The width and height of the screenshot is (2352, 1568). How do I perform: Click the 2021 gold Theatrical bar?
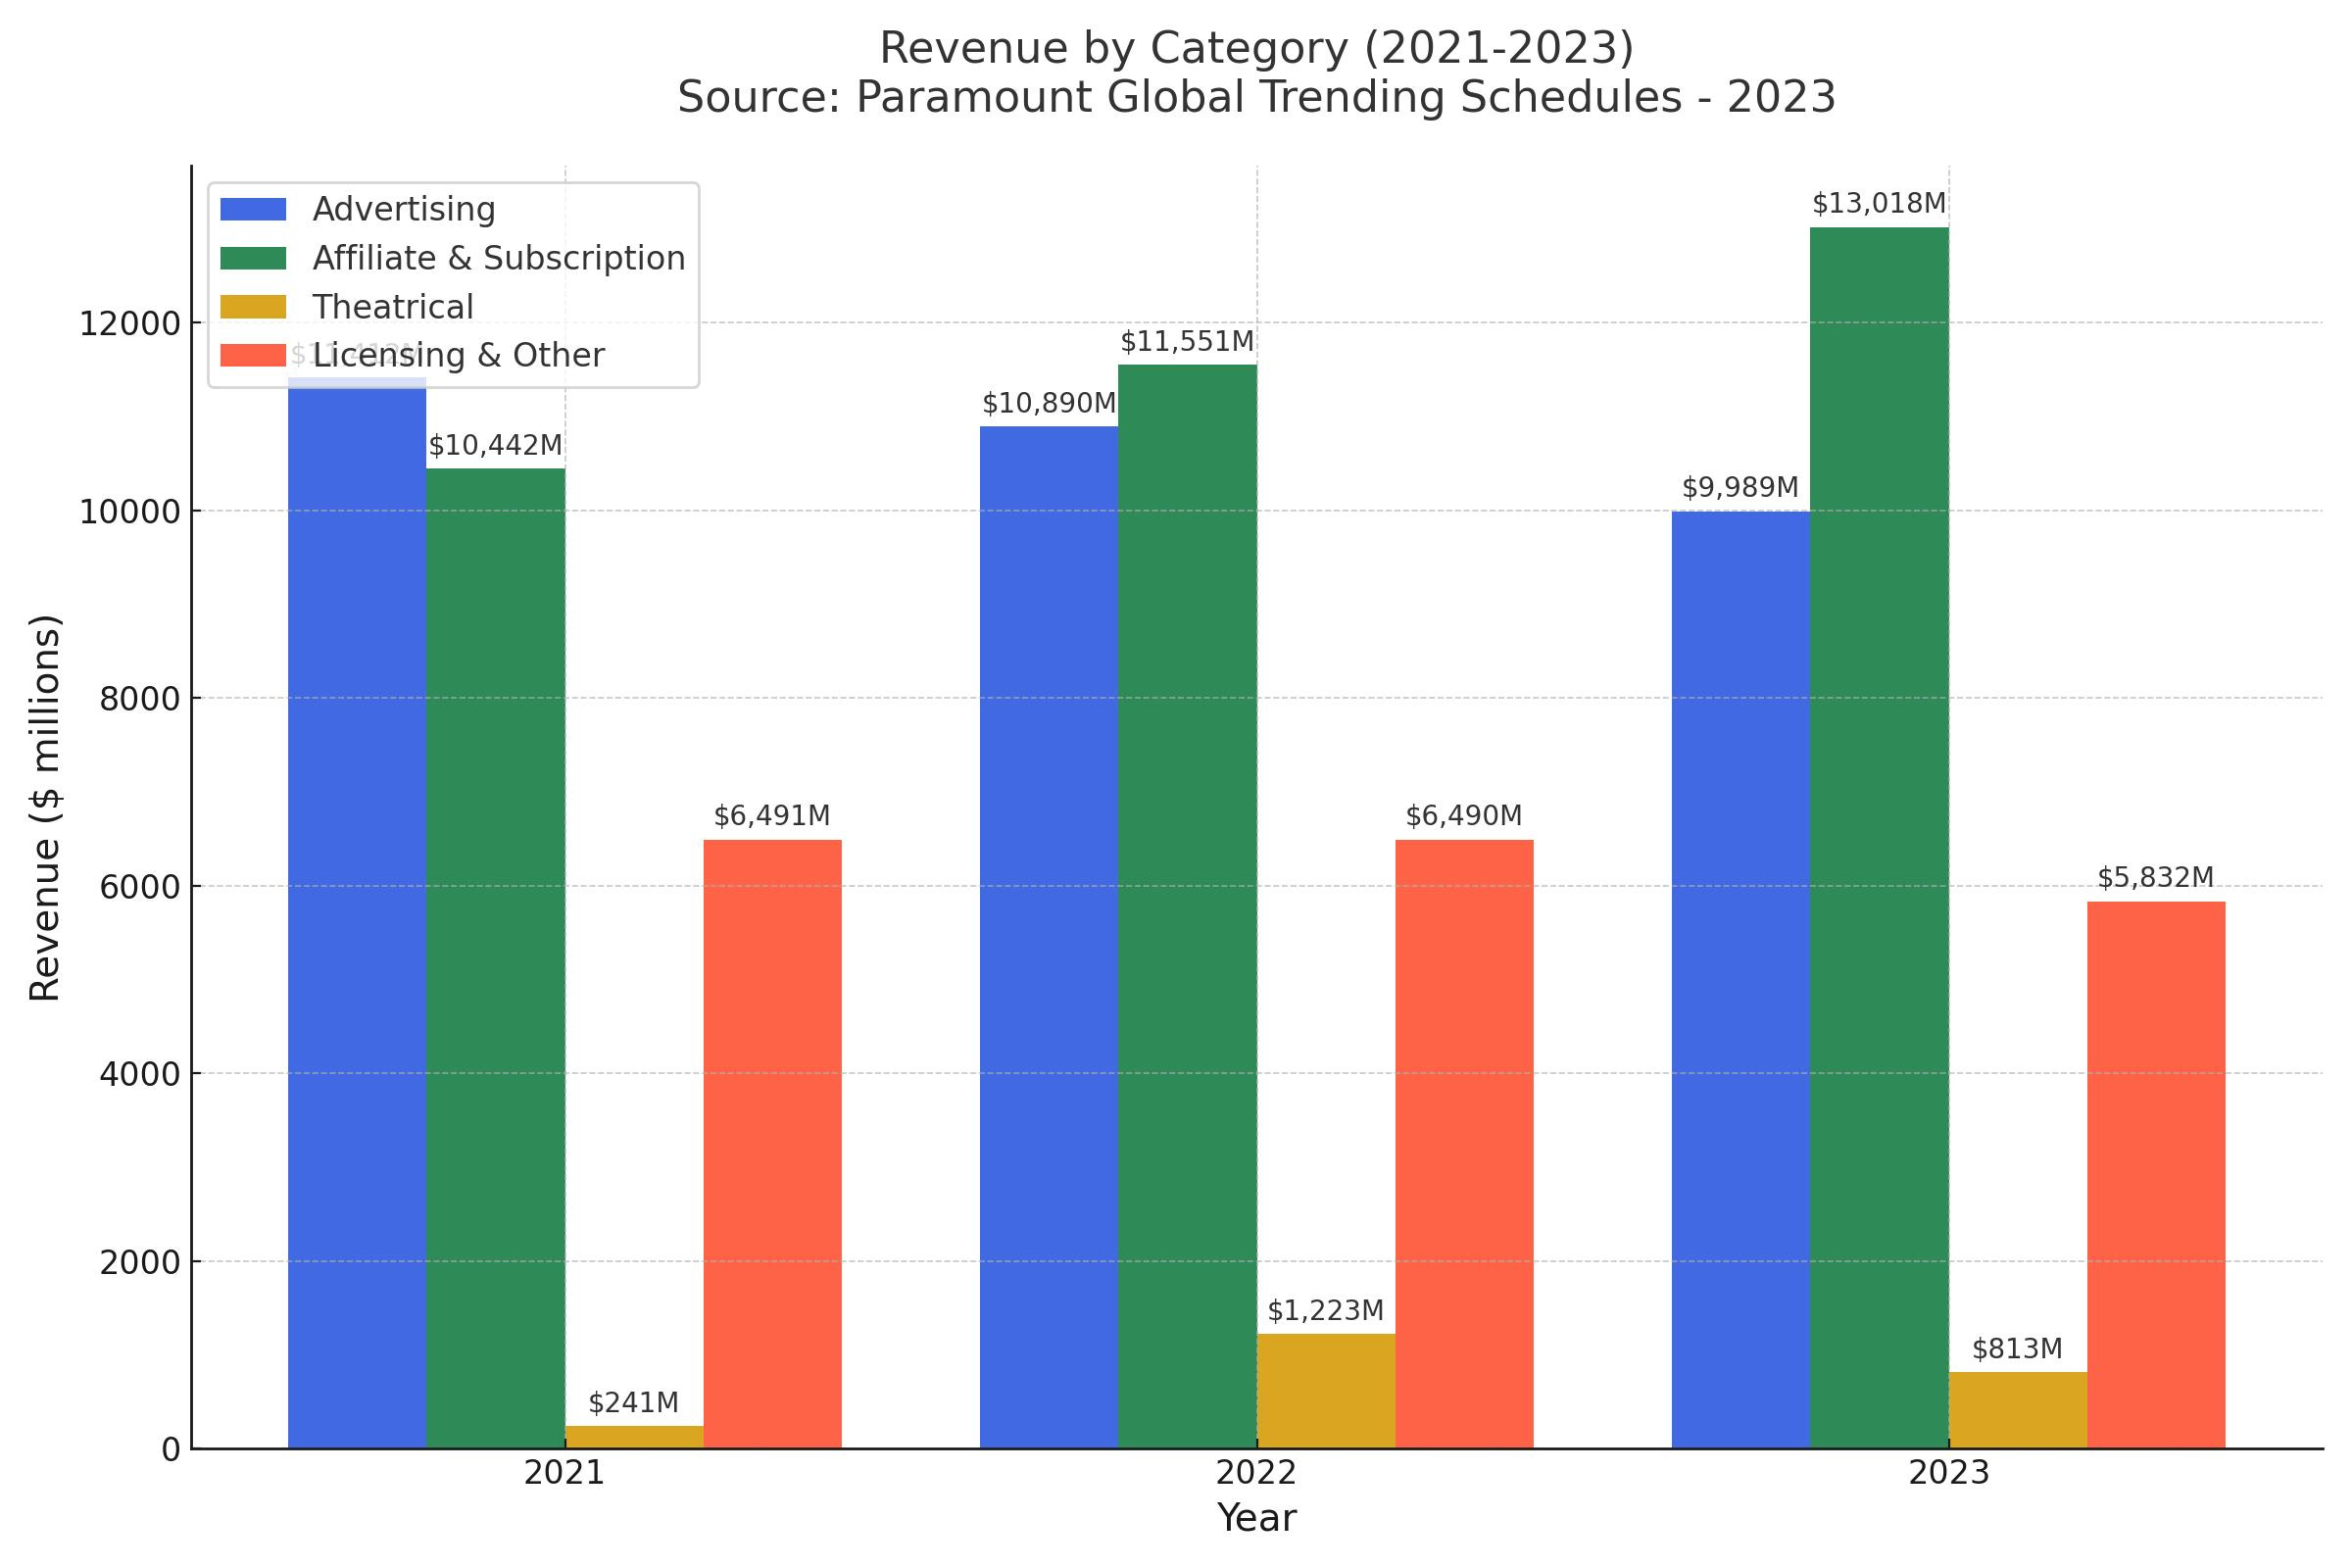coord(634,1437)
